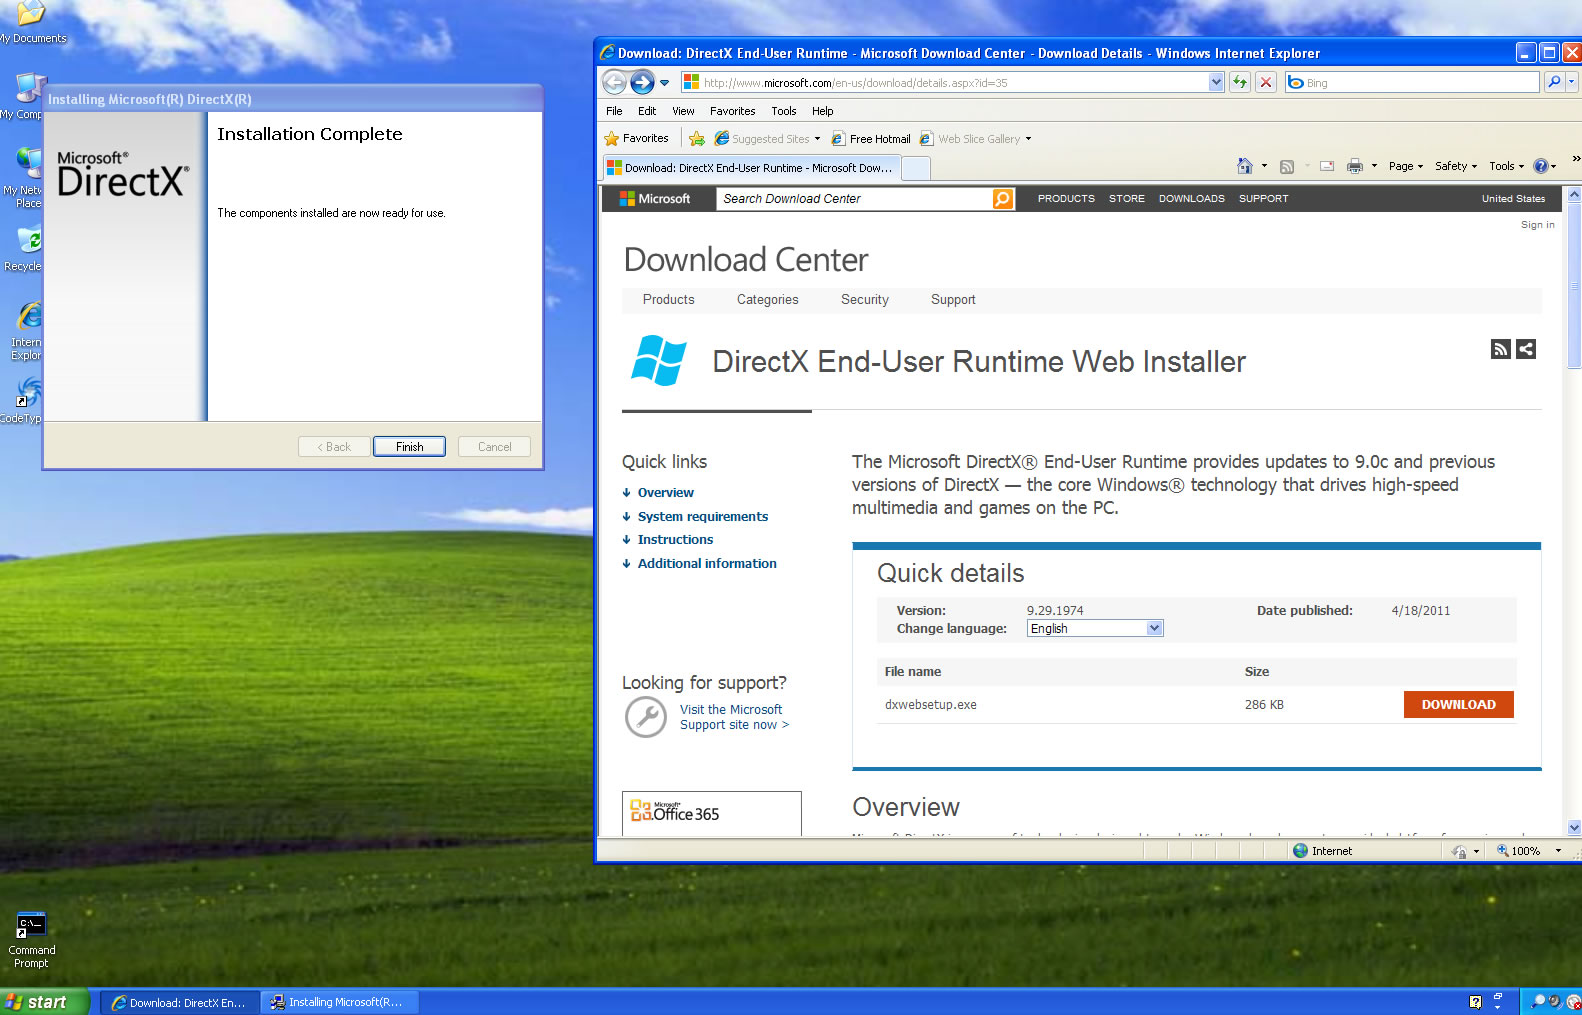The image size is (1582, 1015).
Task: Click the Read Mail icon
Action: [x=1327, y=166]
